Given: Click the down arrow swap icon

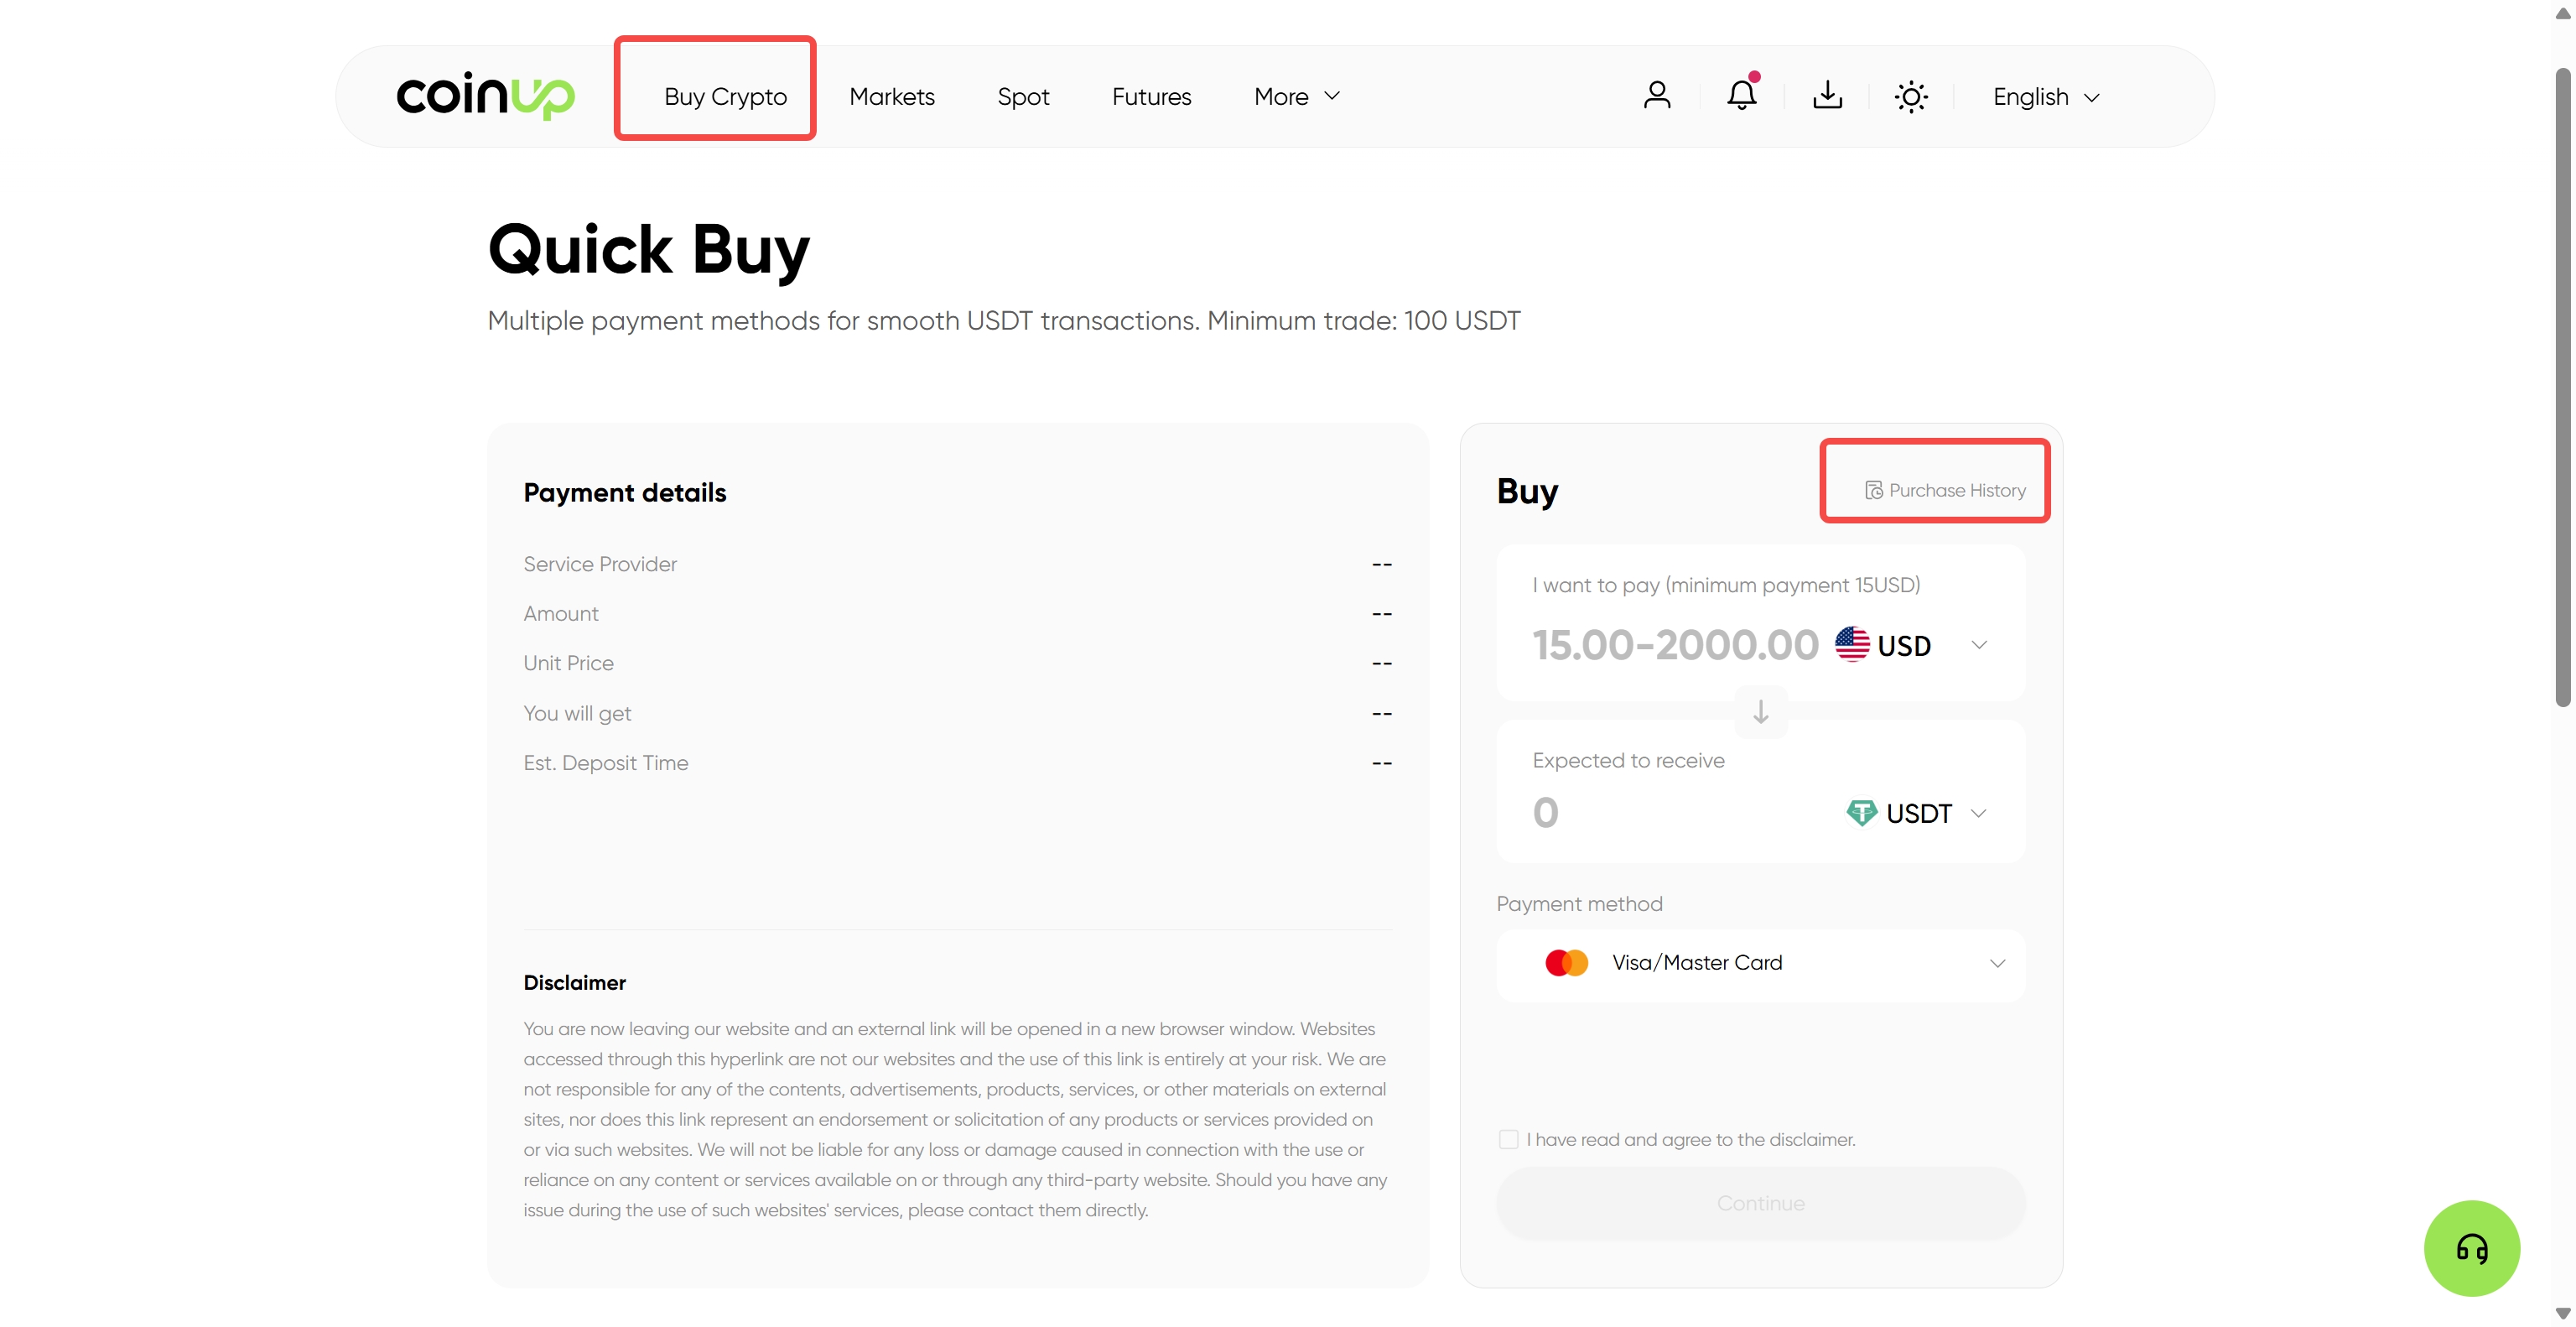Looking at the screenshot, I should click(x=1761, y=712).
